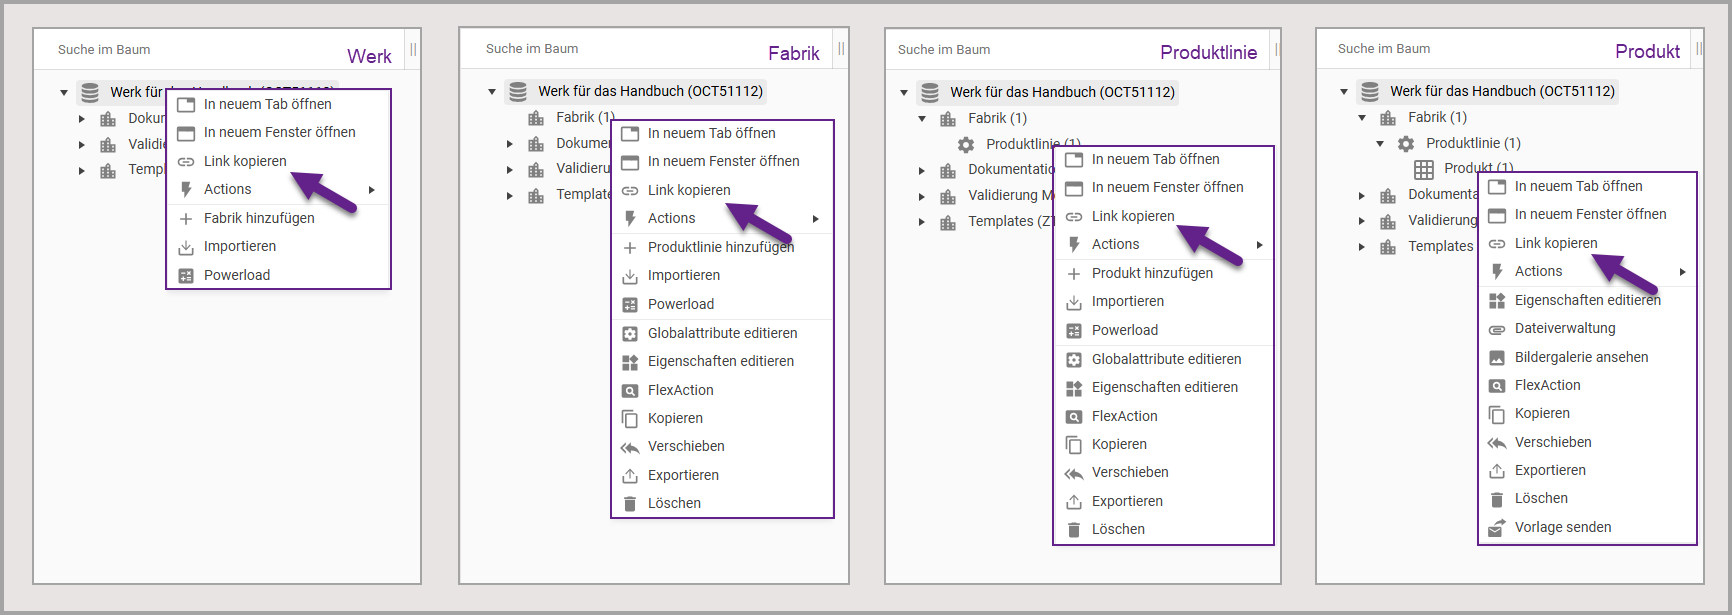This screenshot has width=1732, height=615.
Task: Select Werk für das Handbuch in Produktlinie tree
Action: click(1062, 92)
